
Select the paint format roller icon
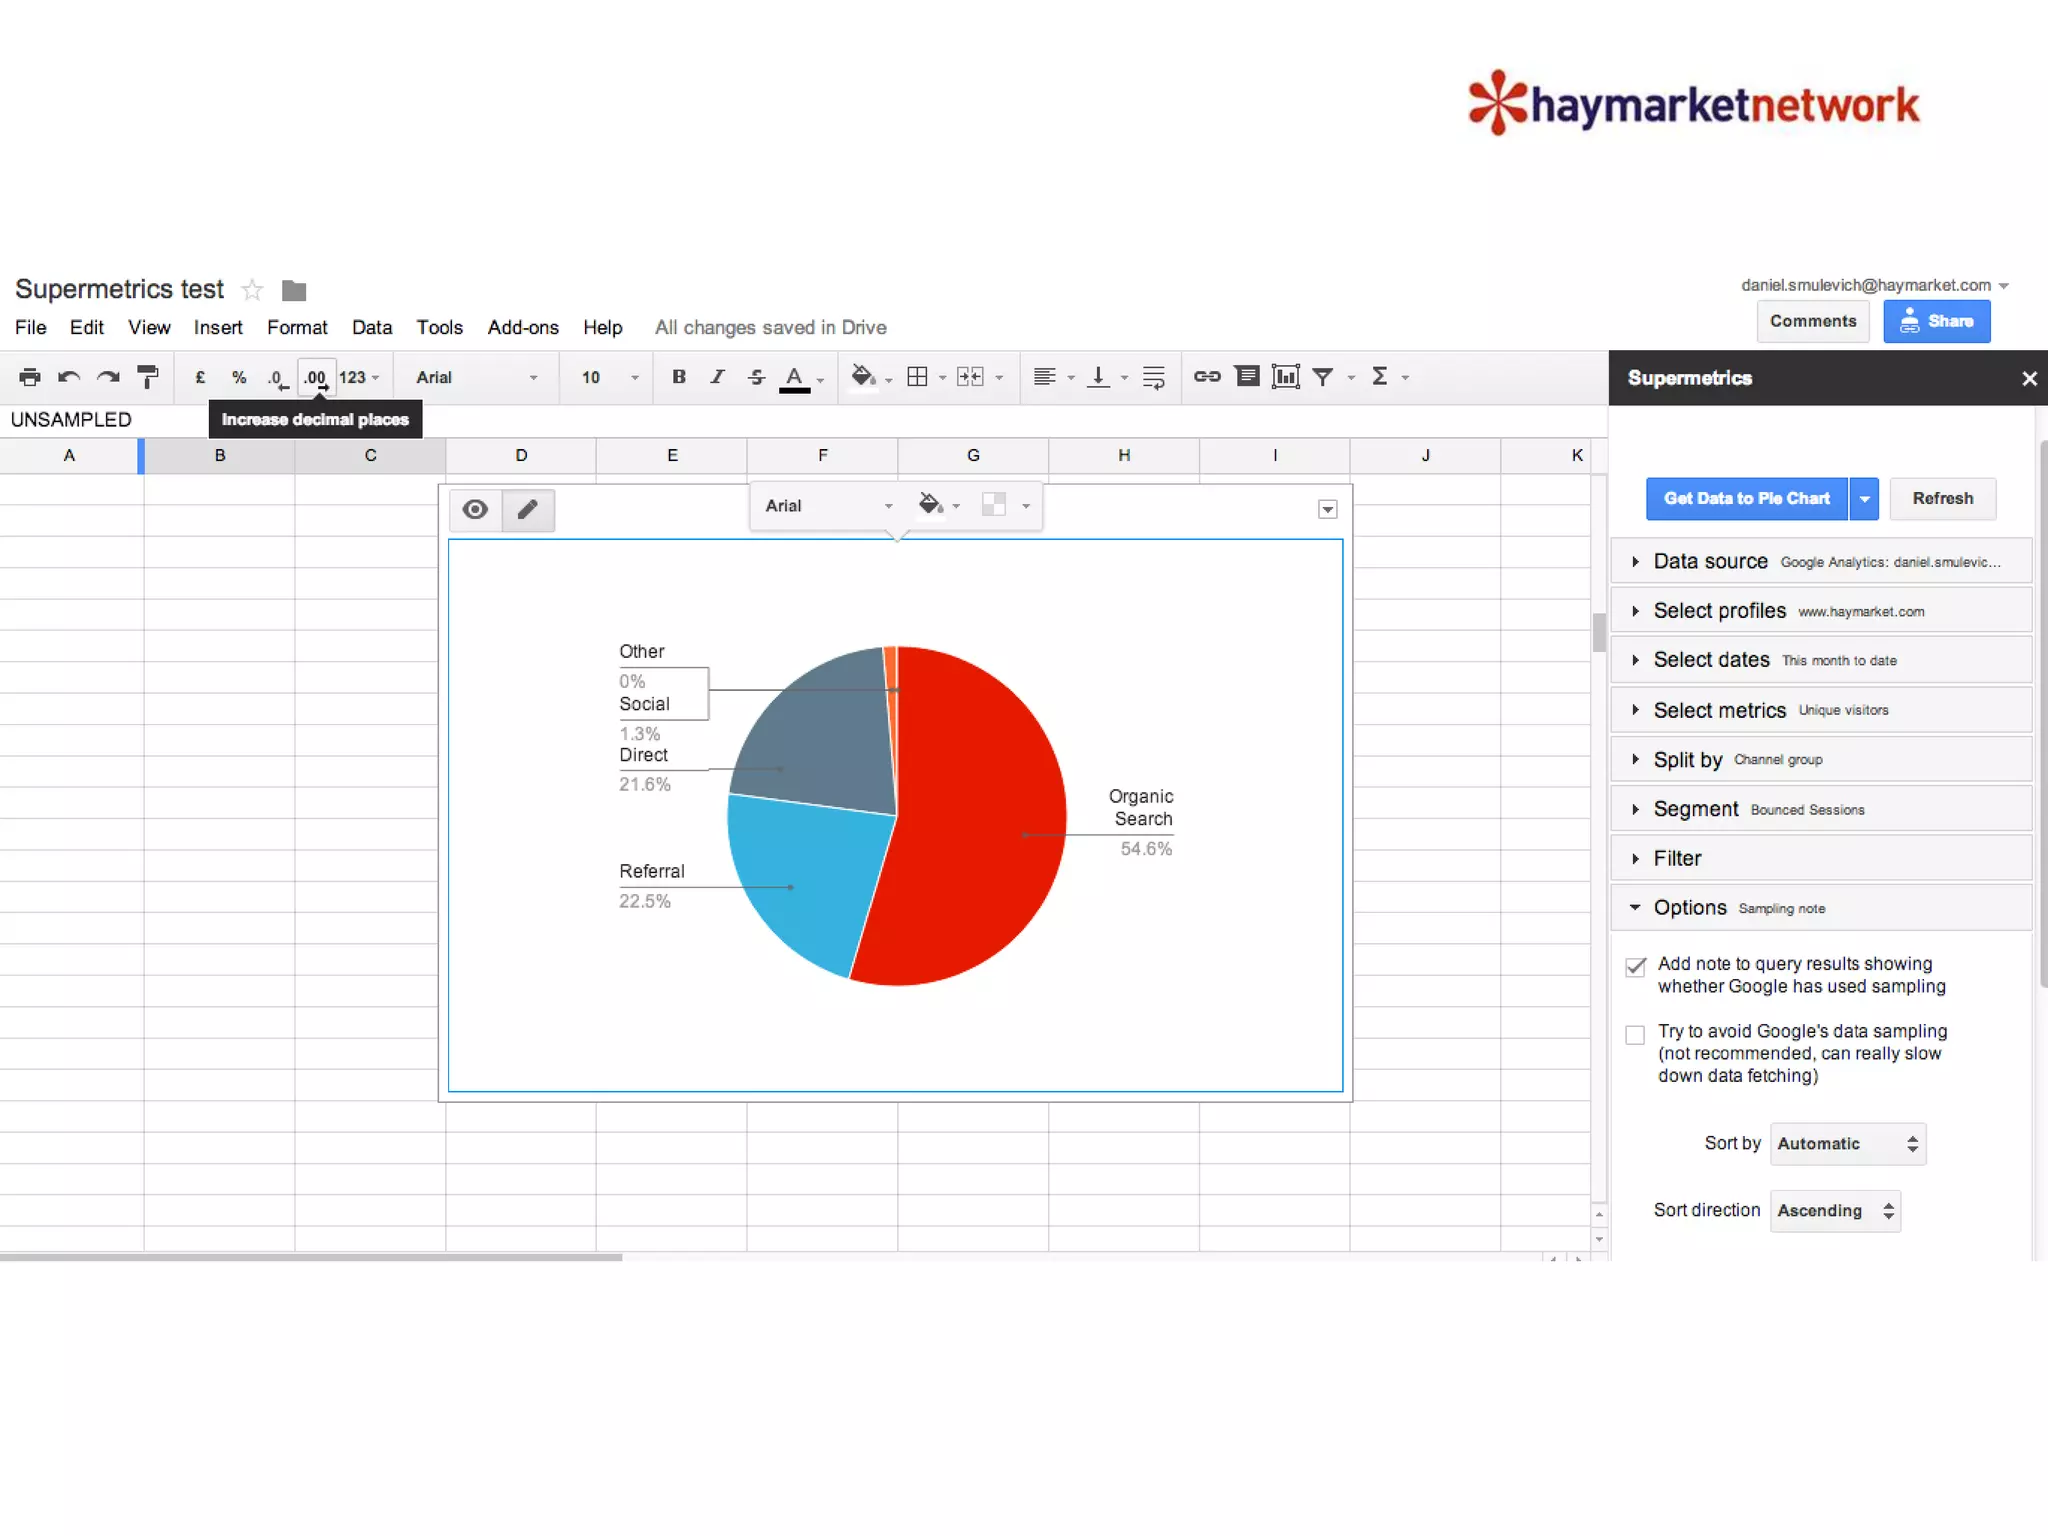point(147,377)
